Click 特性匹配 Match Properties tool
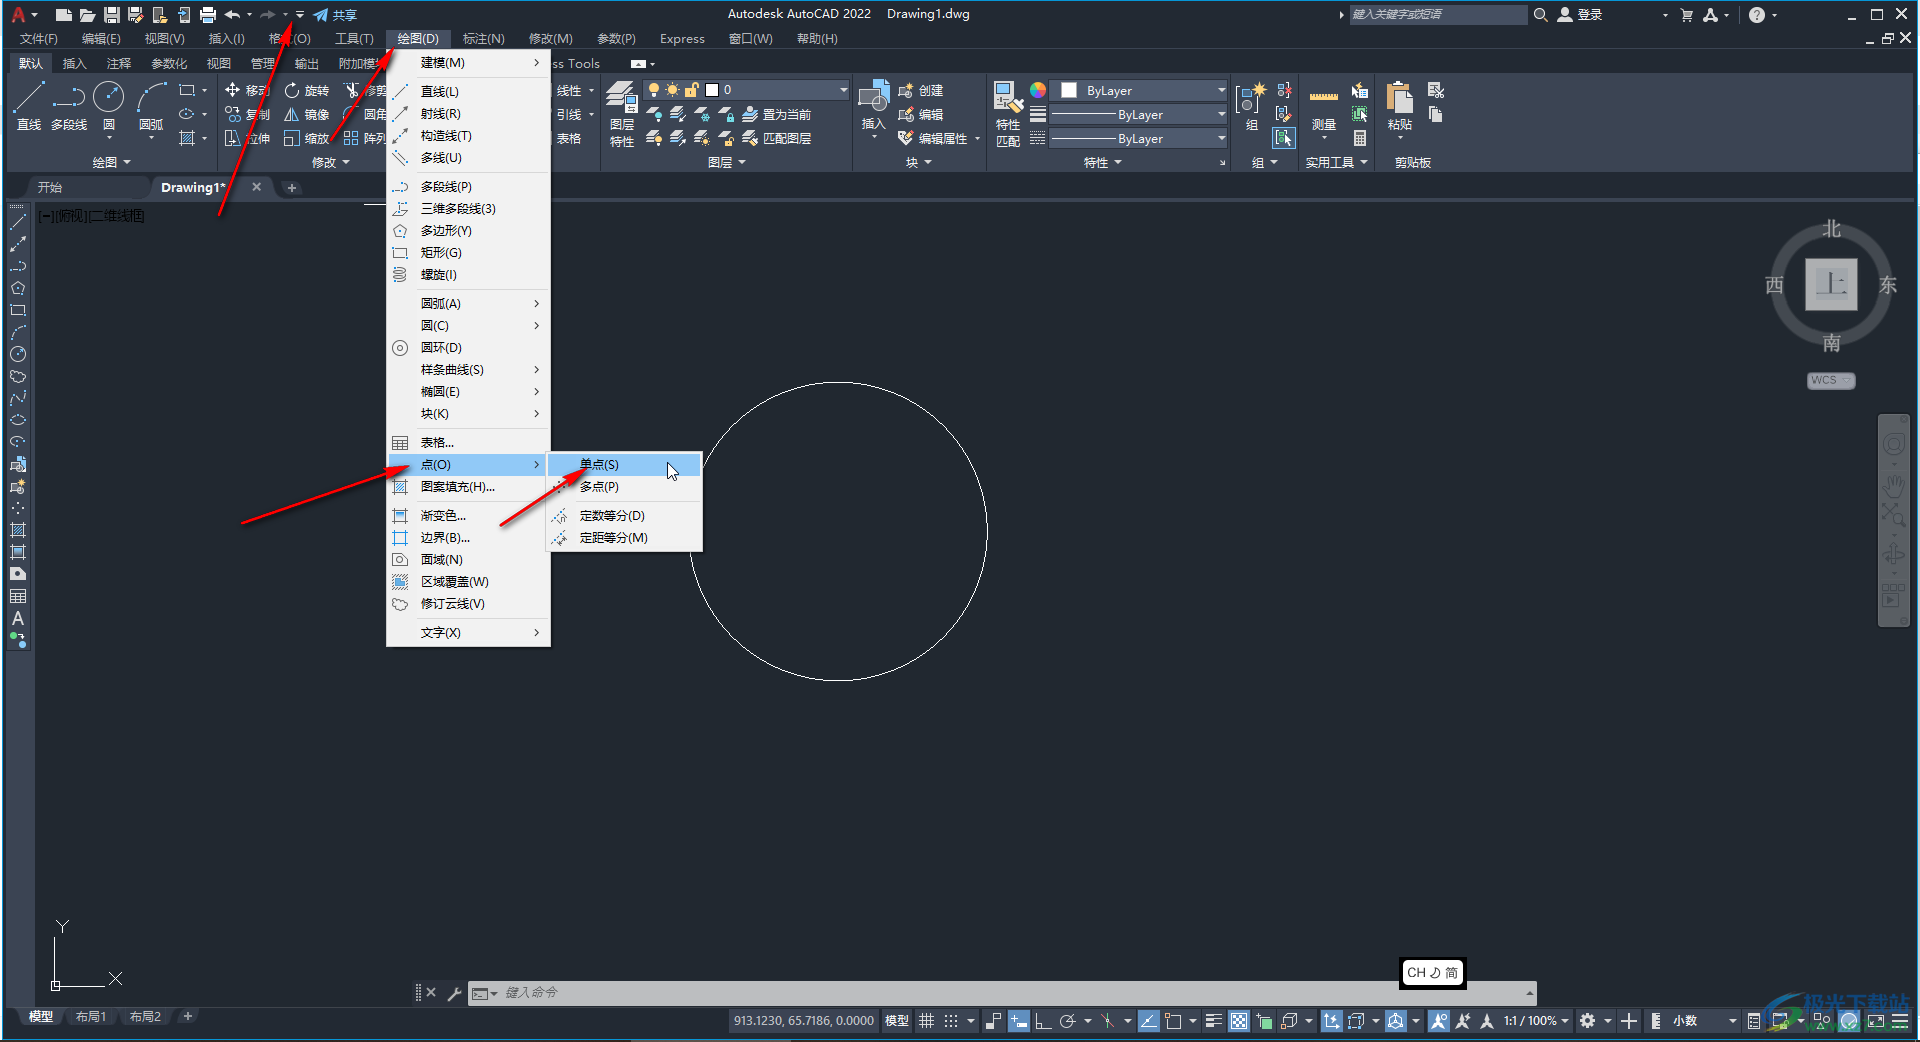1920x1042 pixels. tap(1007, 114)
